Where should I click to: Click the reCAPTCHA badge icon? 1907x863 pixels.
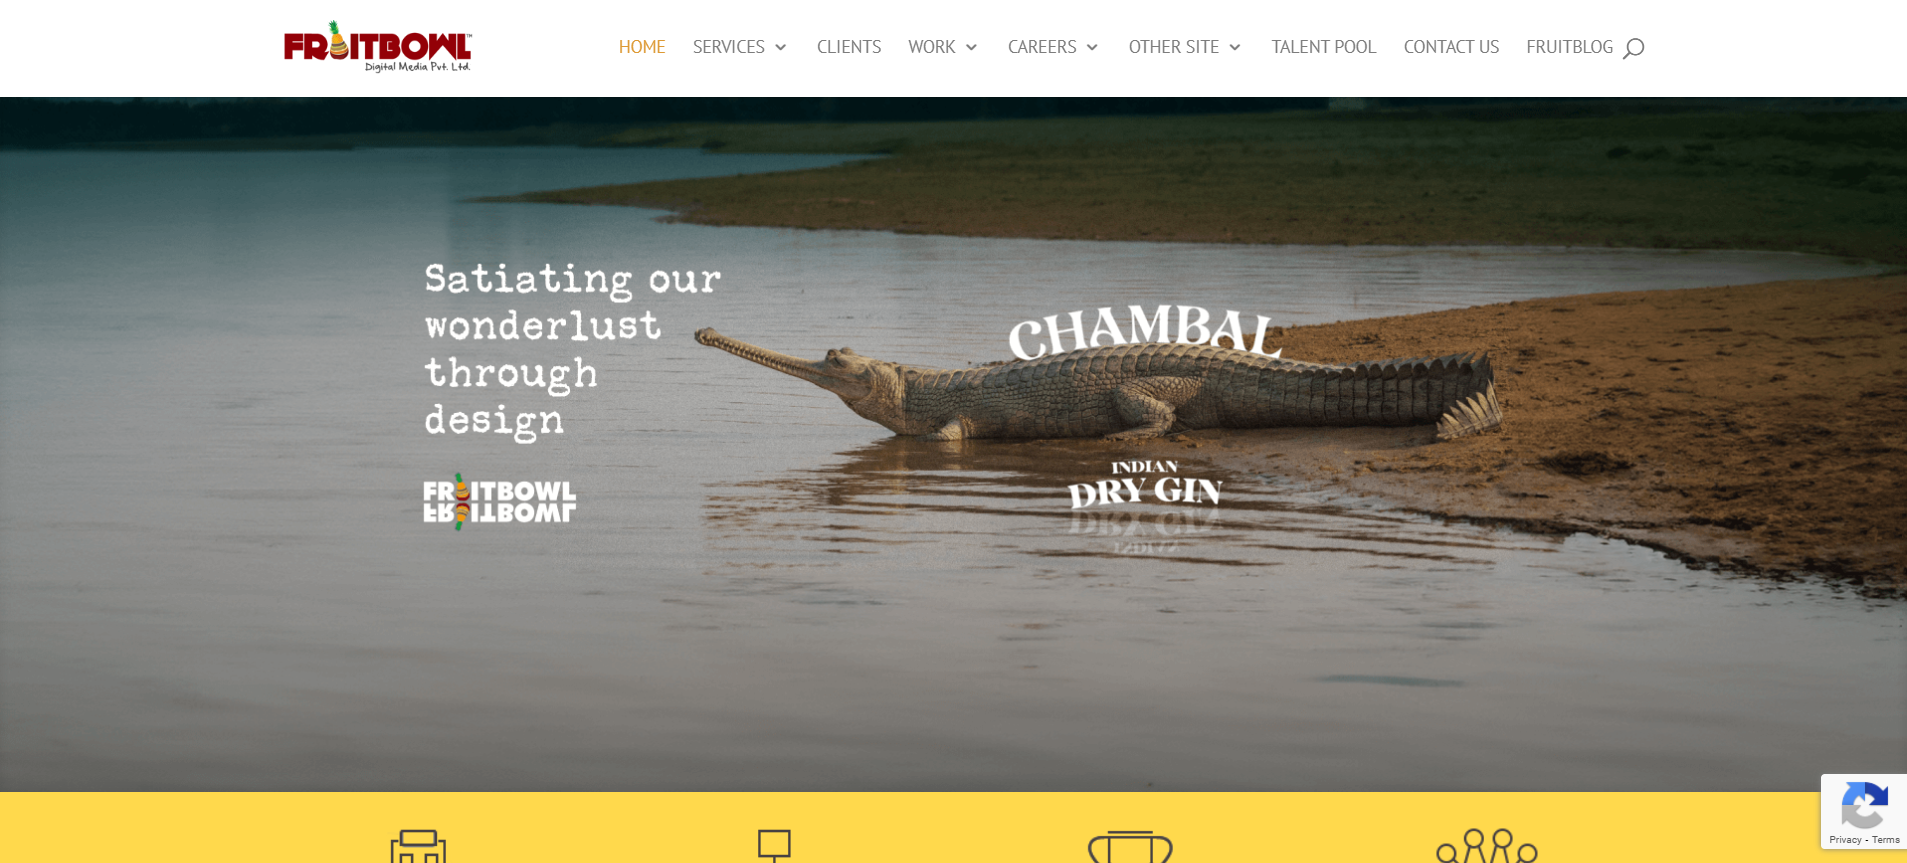1864,804
